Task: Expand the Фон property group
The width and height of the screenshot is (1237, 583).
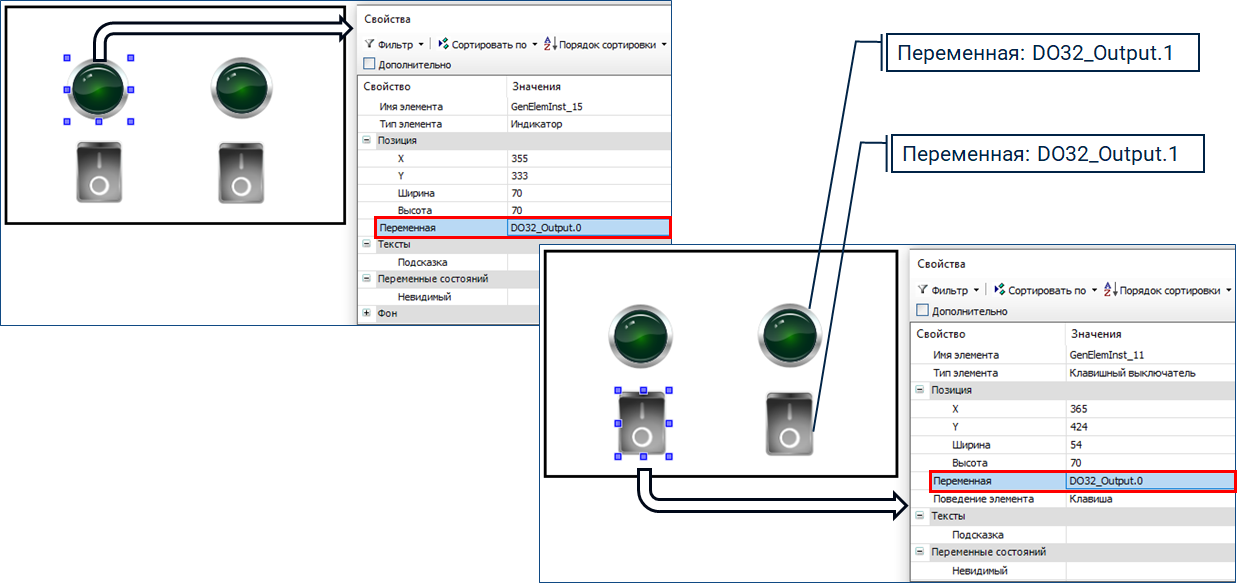Action: pyautogui.click(x=367, y=314)
